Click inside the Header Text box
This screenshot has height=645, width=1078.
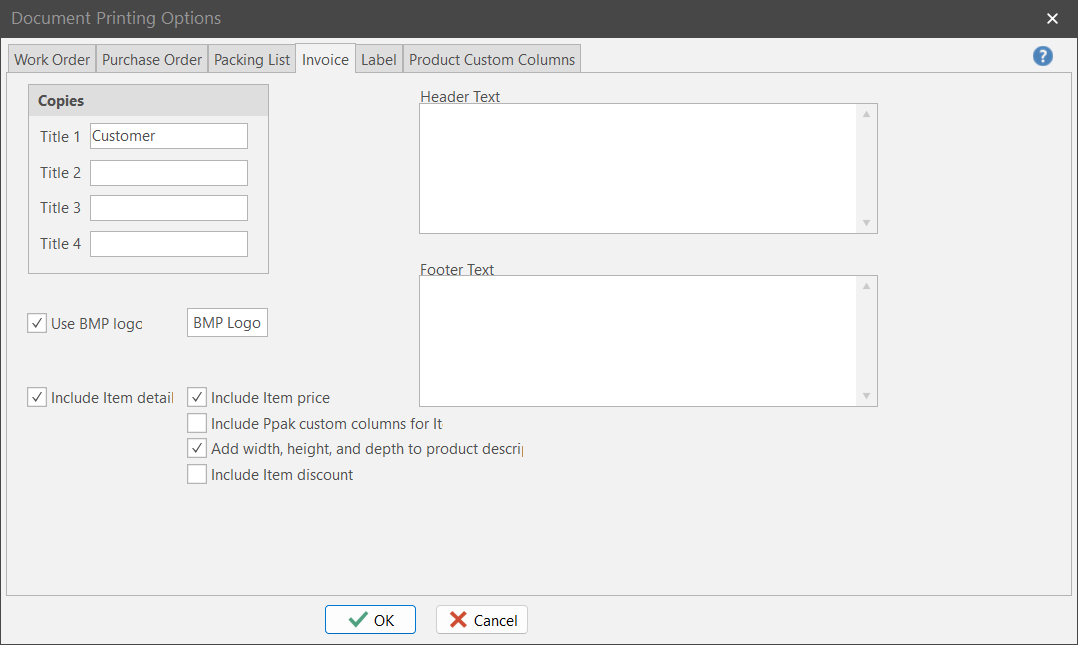(x=638, y=168)
